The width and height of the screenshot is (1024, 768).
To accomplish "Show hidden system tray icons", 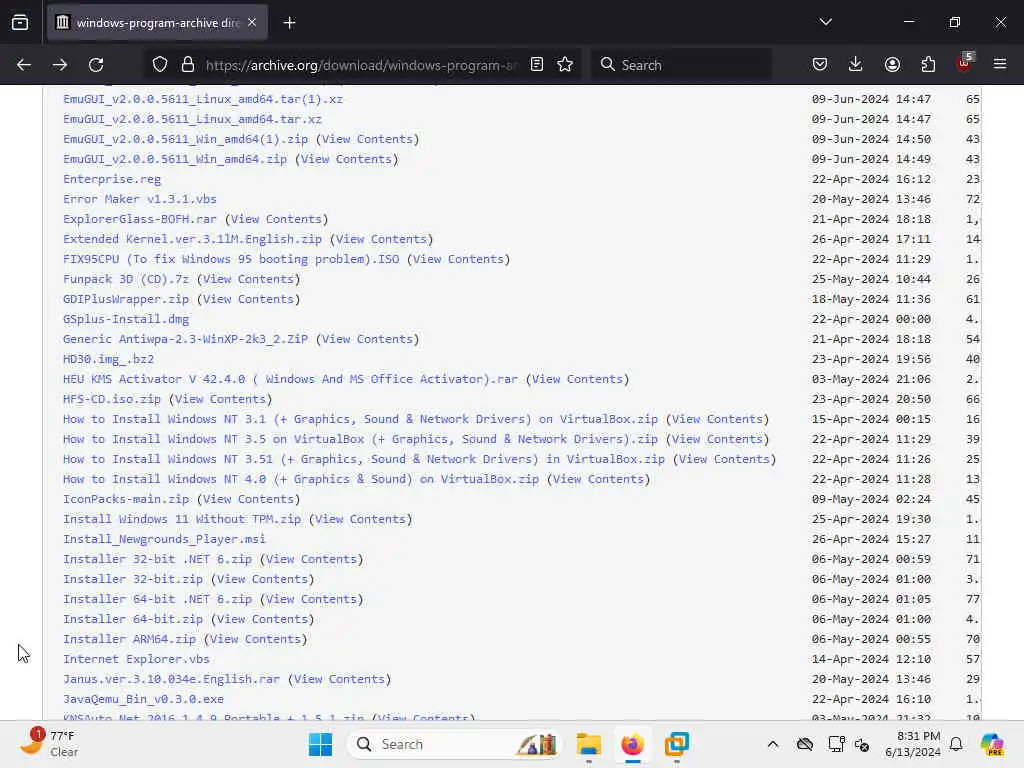I will point(773,744).
